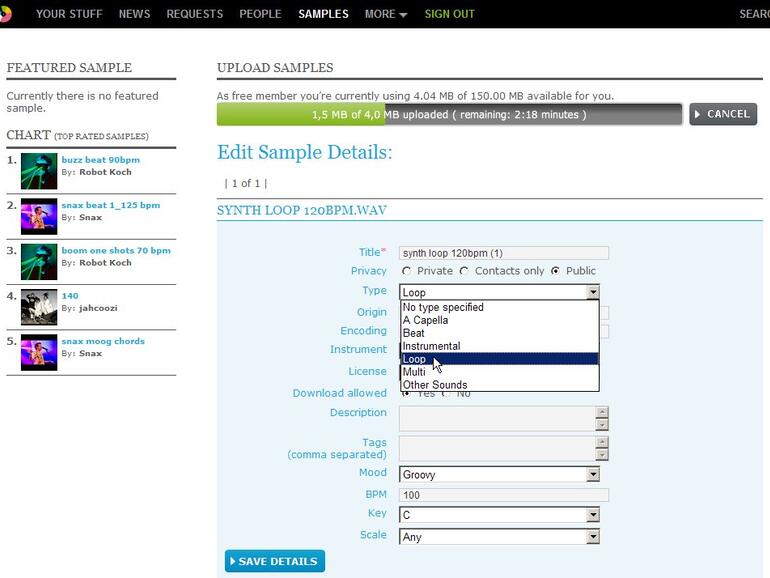Select the highlighted Loop option

tap(500, 359)
